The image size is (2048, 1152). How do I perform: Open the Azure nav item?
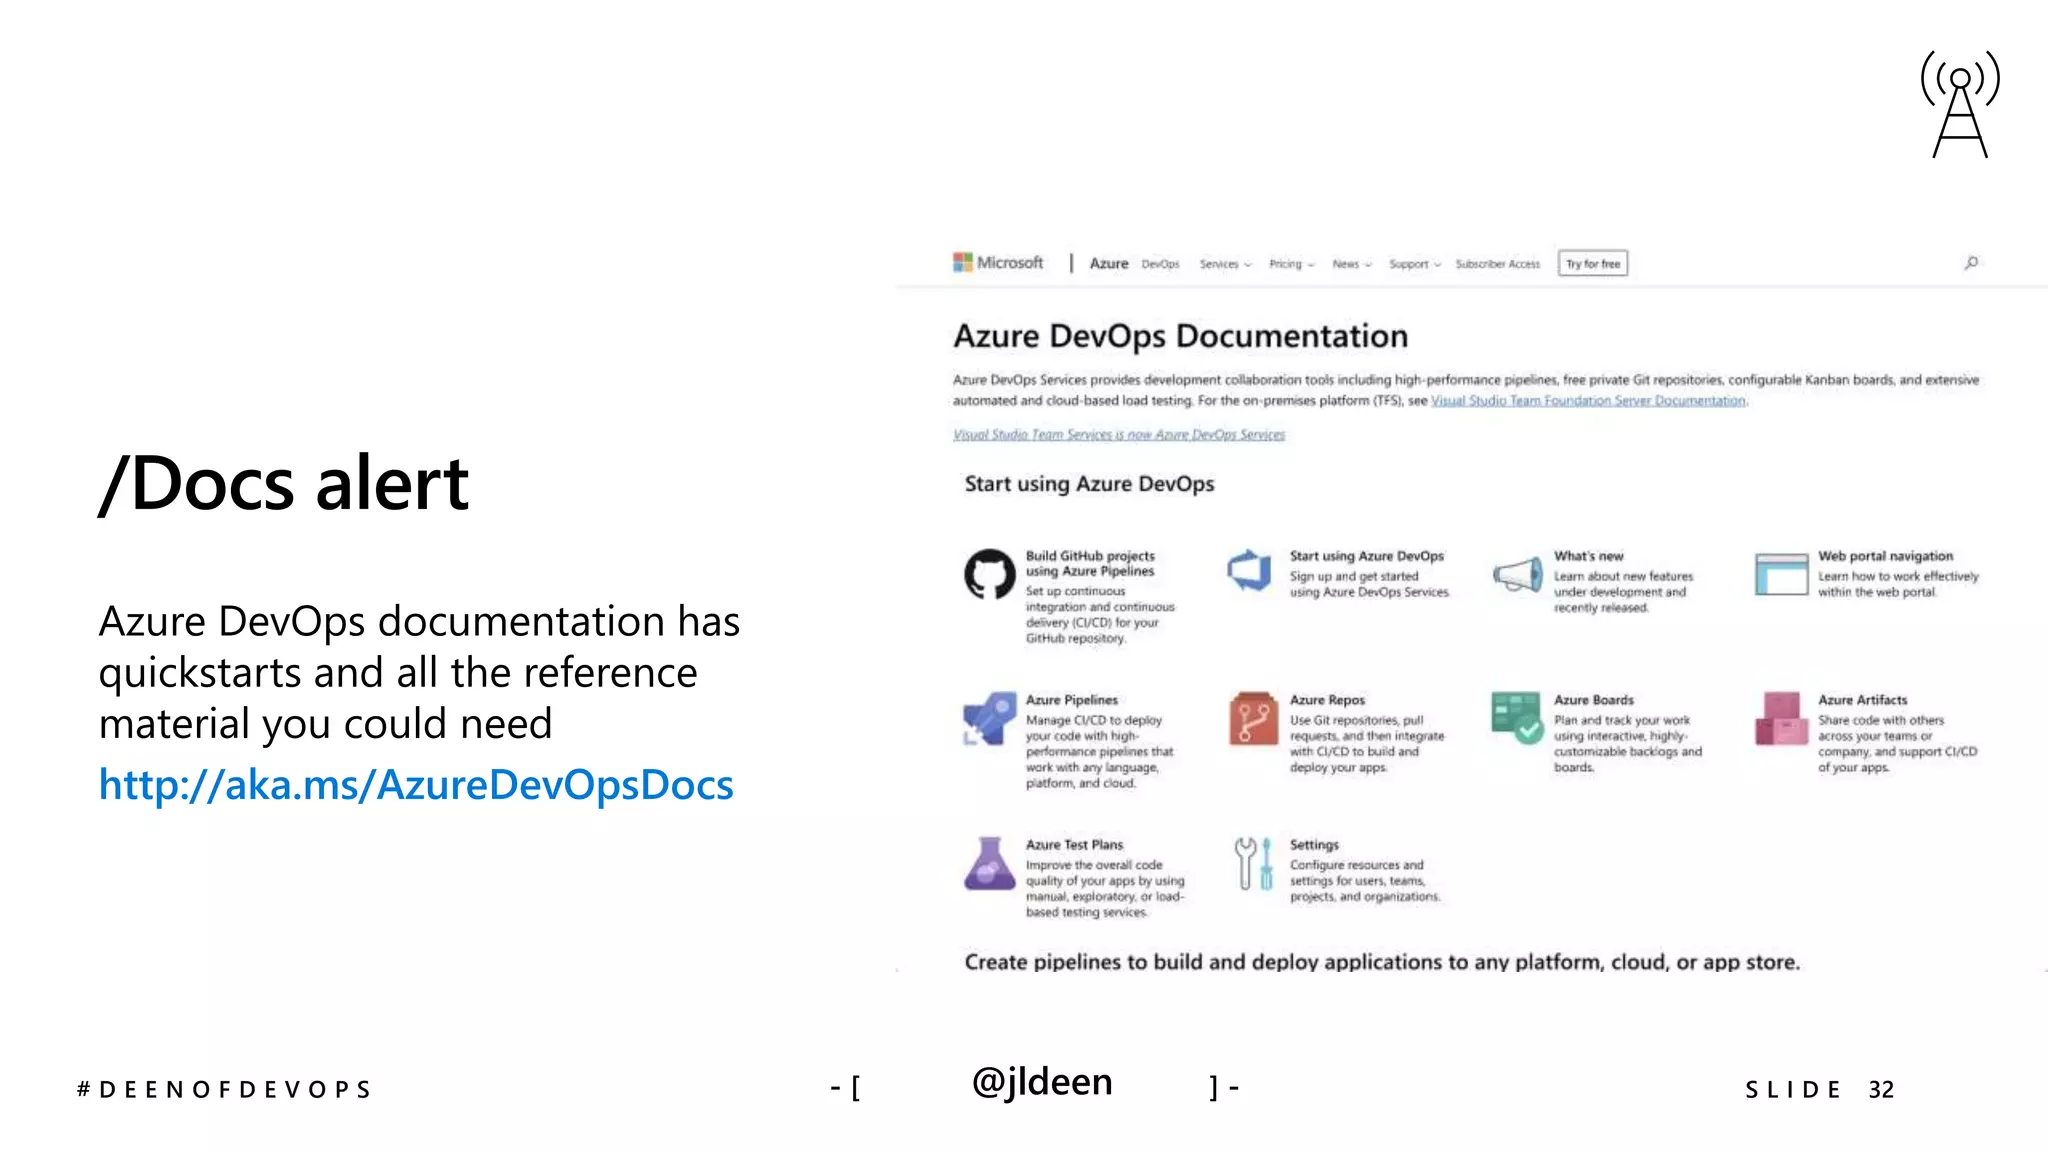click(x=1108, y=263)
